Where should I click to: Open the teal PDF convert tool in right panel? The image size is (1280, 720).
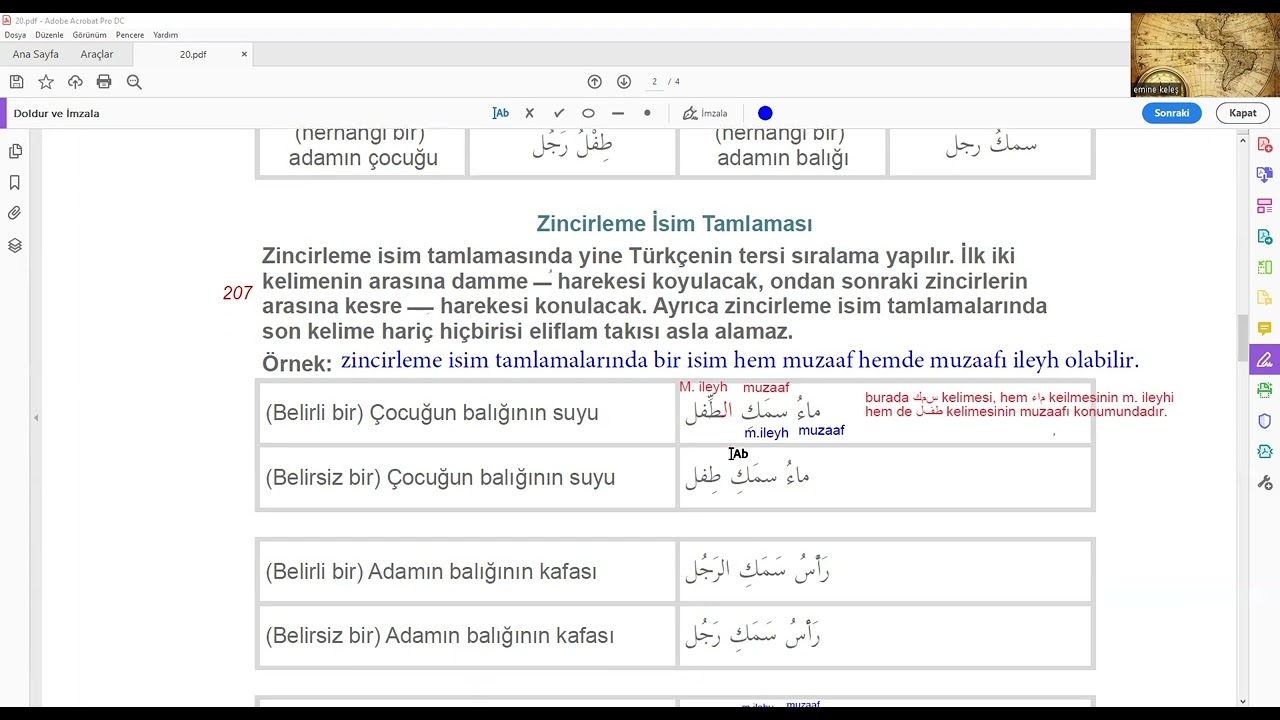(x=1265, y=237)
